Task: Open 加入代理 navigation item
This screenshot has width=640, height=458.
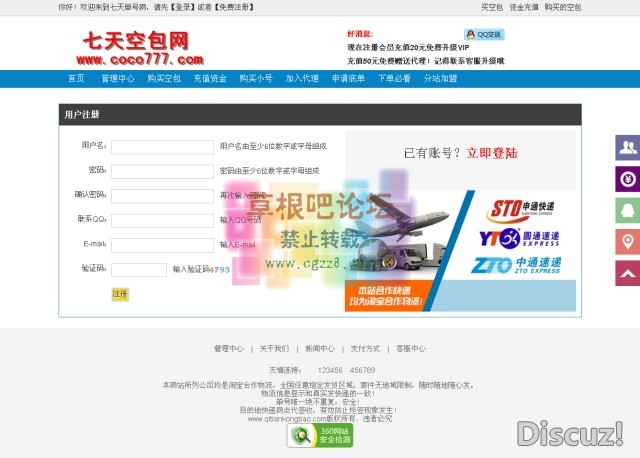Action: (302, 78)
